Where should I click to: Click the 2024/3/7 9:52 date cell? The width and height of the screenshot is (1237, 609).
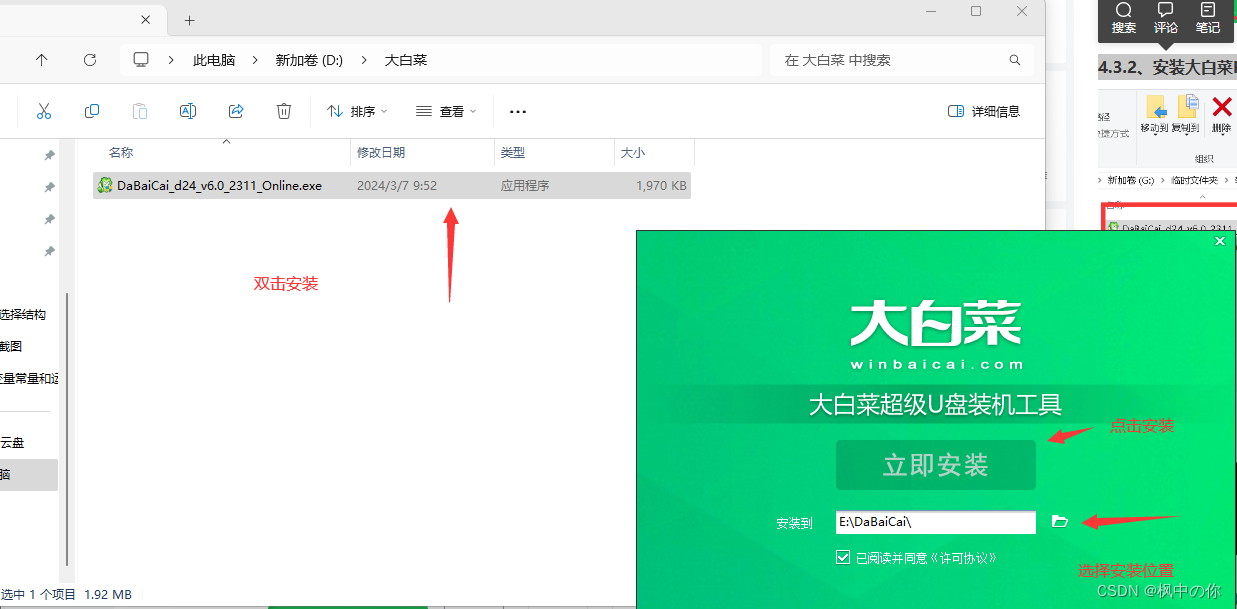(x=397, y=185)
